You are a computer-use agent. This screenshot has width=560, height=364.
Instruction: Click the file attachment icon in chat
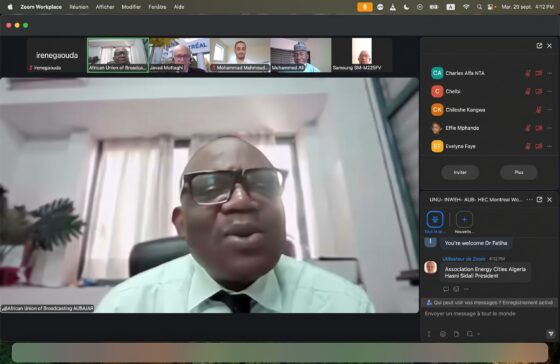click(456, 334)
